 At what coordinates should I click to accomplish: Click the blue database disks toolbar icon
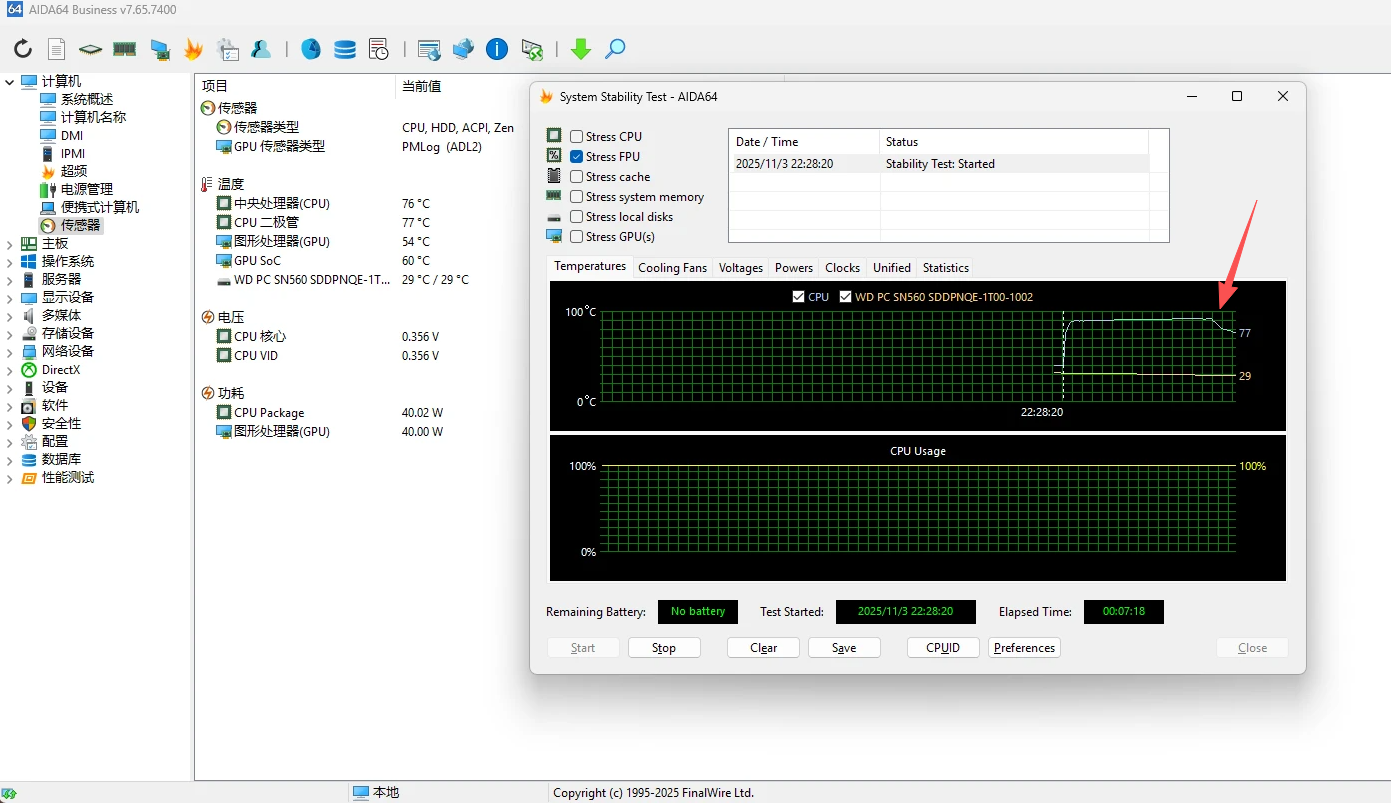pyautogui.click(x=345, y=49)
